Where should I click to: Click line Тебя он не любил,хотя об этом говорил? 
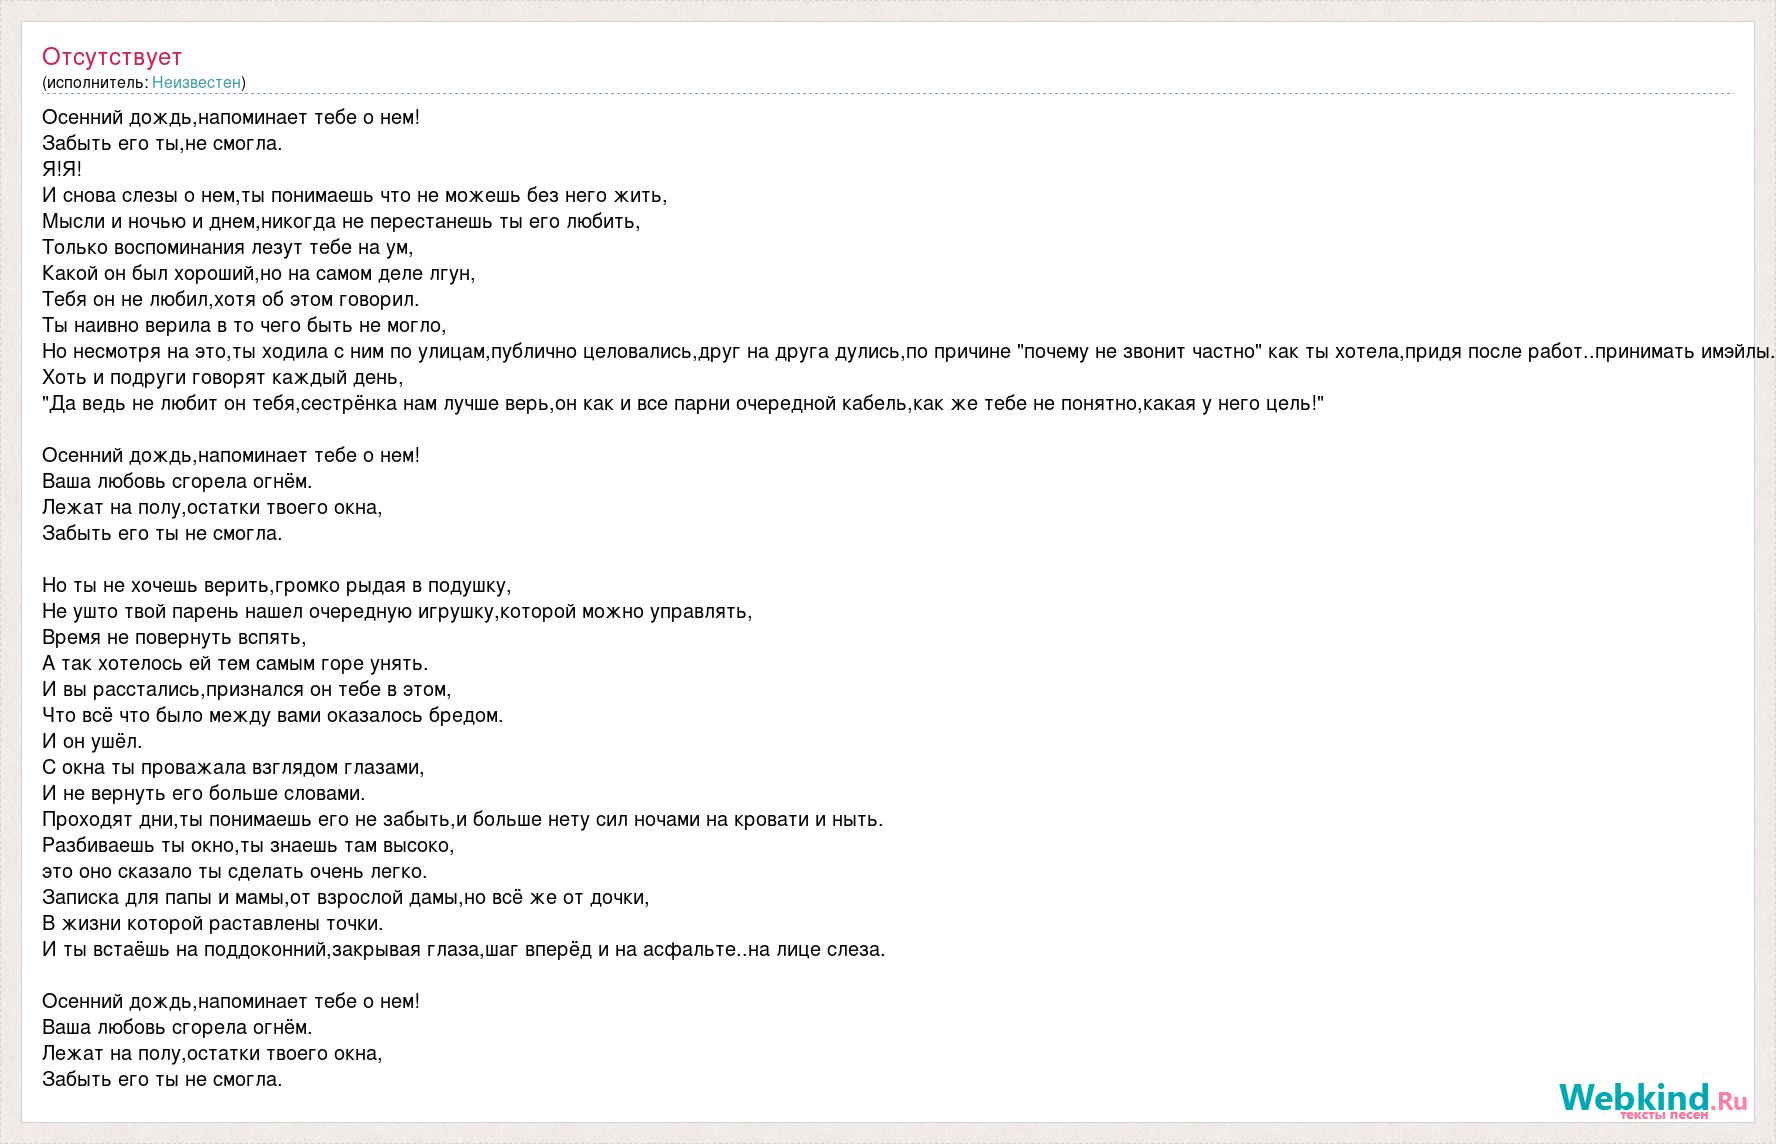point(231,299)
